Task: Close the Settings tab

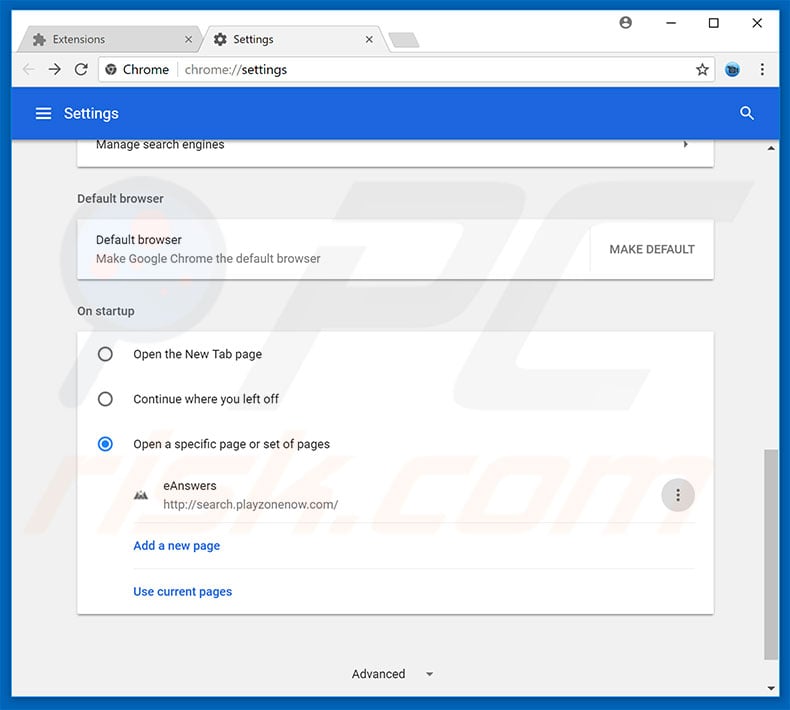Action: click(x=369, y=39)
